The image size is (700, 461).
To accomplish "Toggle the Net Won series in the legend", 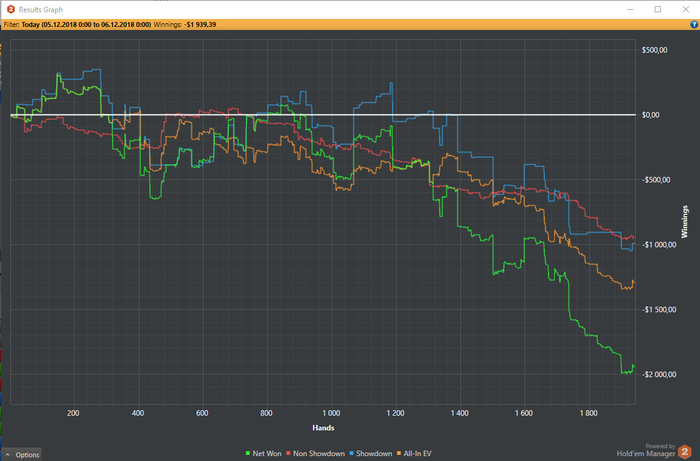I will point(263,453).
